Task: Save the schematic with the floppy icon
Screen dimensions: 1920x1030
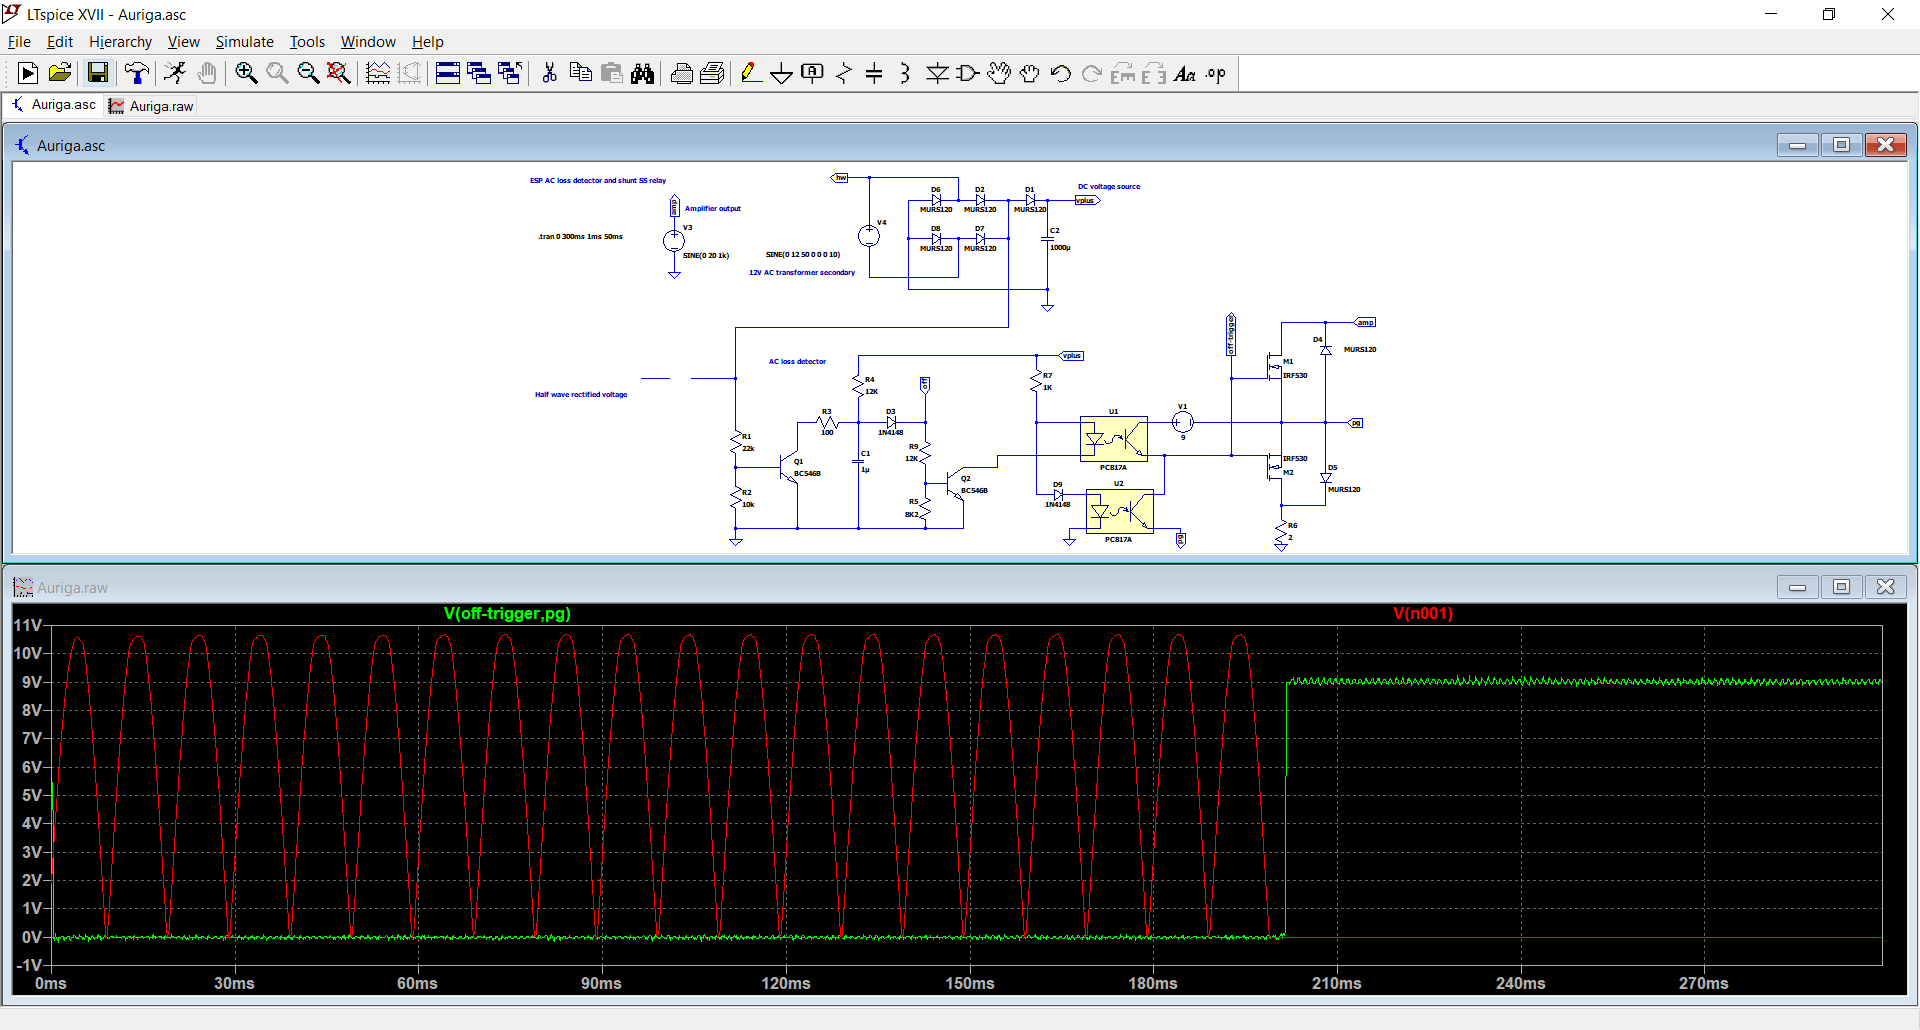Action: click(97, 73)
